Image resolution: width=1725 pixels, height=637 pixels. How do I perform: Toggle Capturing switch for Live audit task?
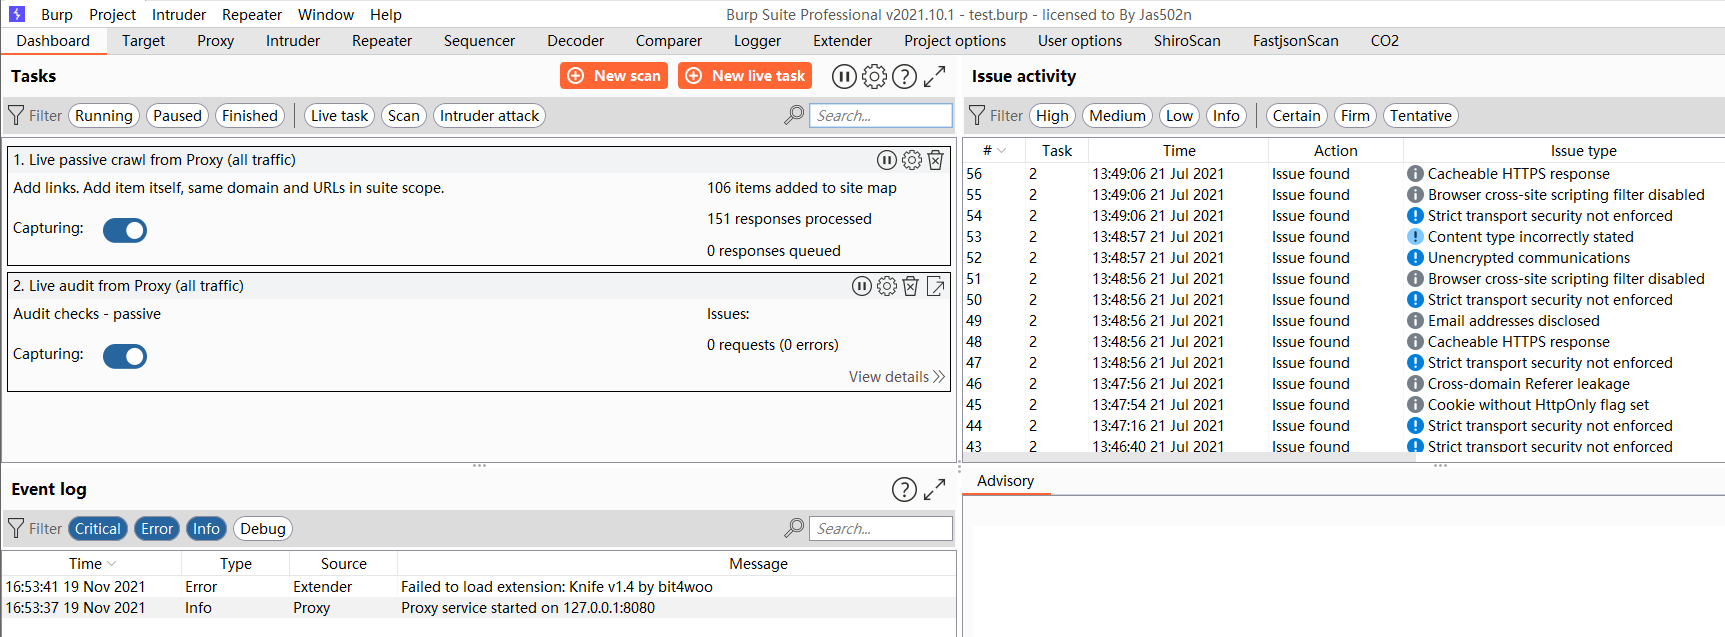[x=125, y=356]
